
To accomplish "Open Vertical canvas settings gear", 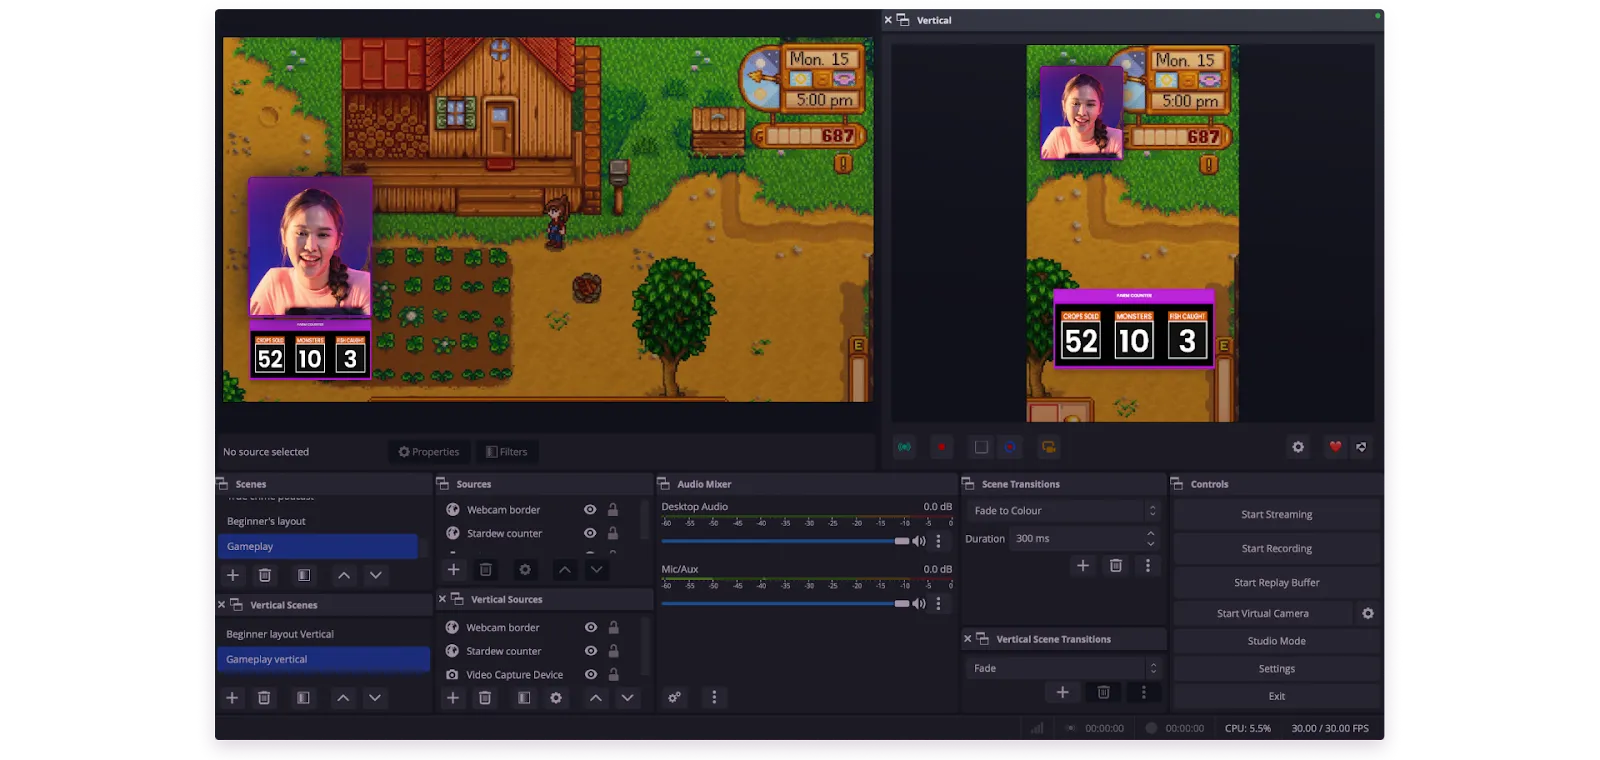I will (x=1298, y=447).
